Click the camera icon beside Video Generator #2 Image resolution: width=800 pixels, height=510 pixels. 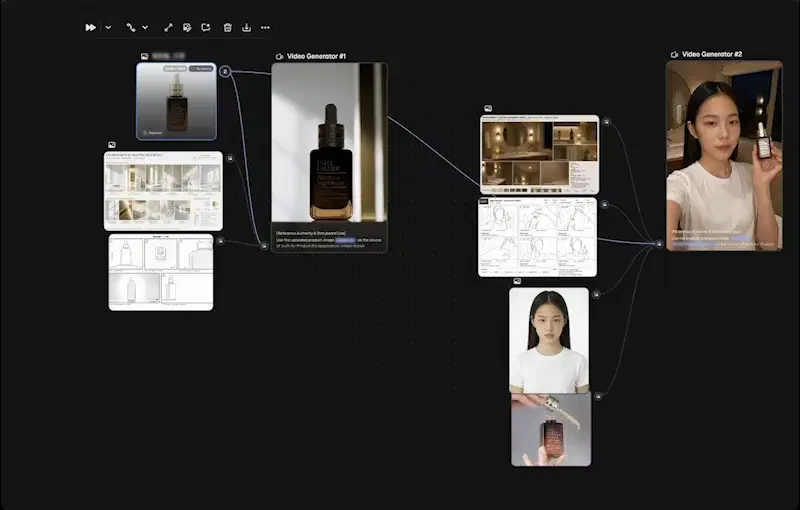(x=674, y=54)
